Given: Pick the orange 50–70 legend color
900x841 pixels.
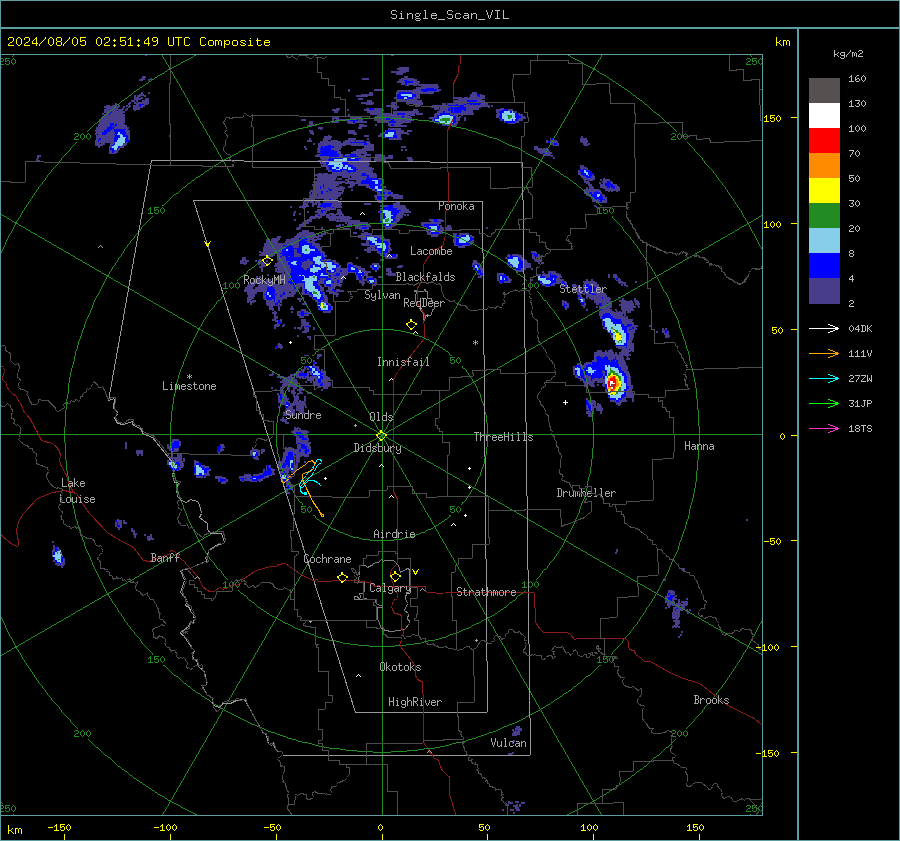Looking at the screenshot, I should pos(824,166).
